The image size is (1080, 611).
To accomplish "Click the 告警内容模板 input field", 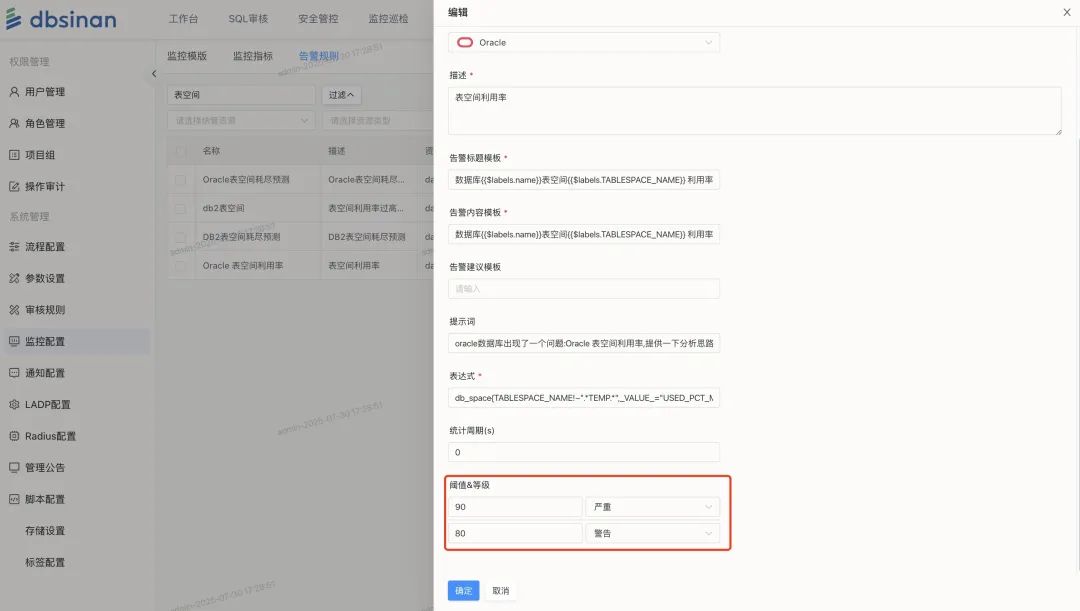I will coord(583,234).
